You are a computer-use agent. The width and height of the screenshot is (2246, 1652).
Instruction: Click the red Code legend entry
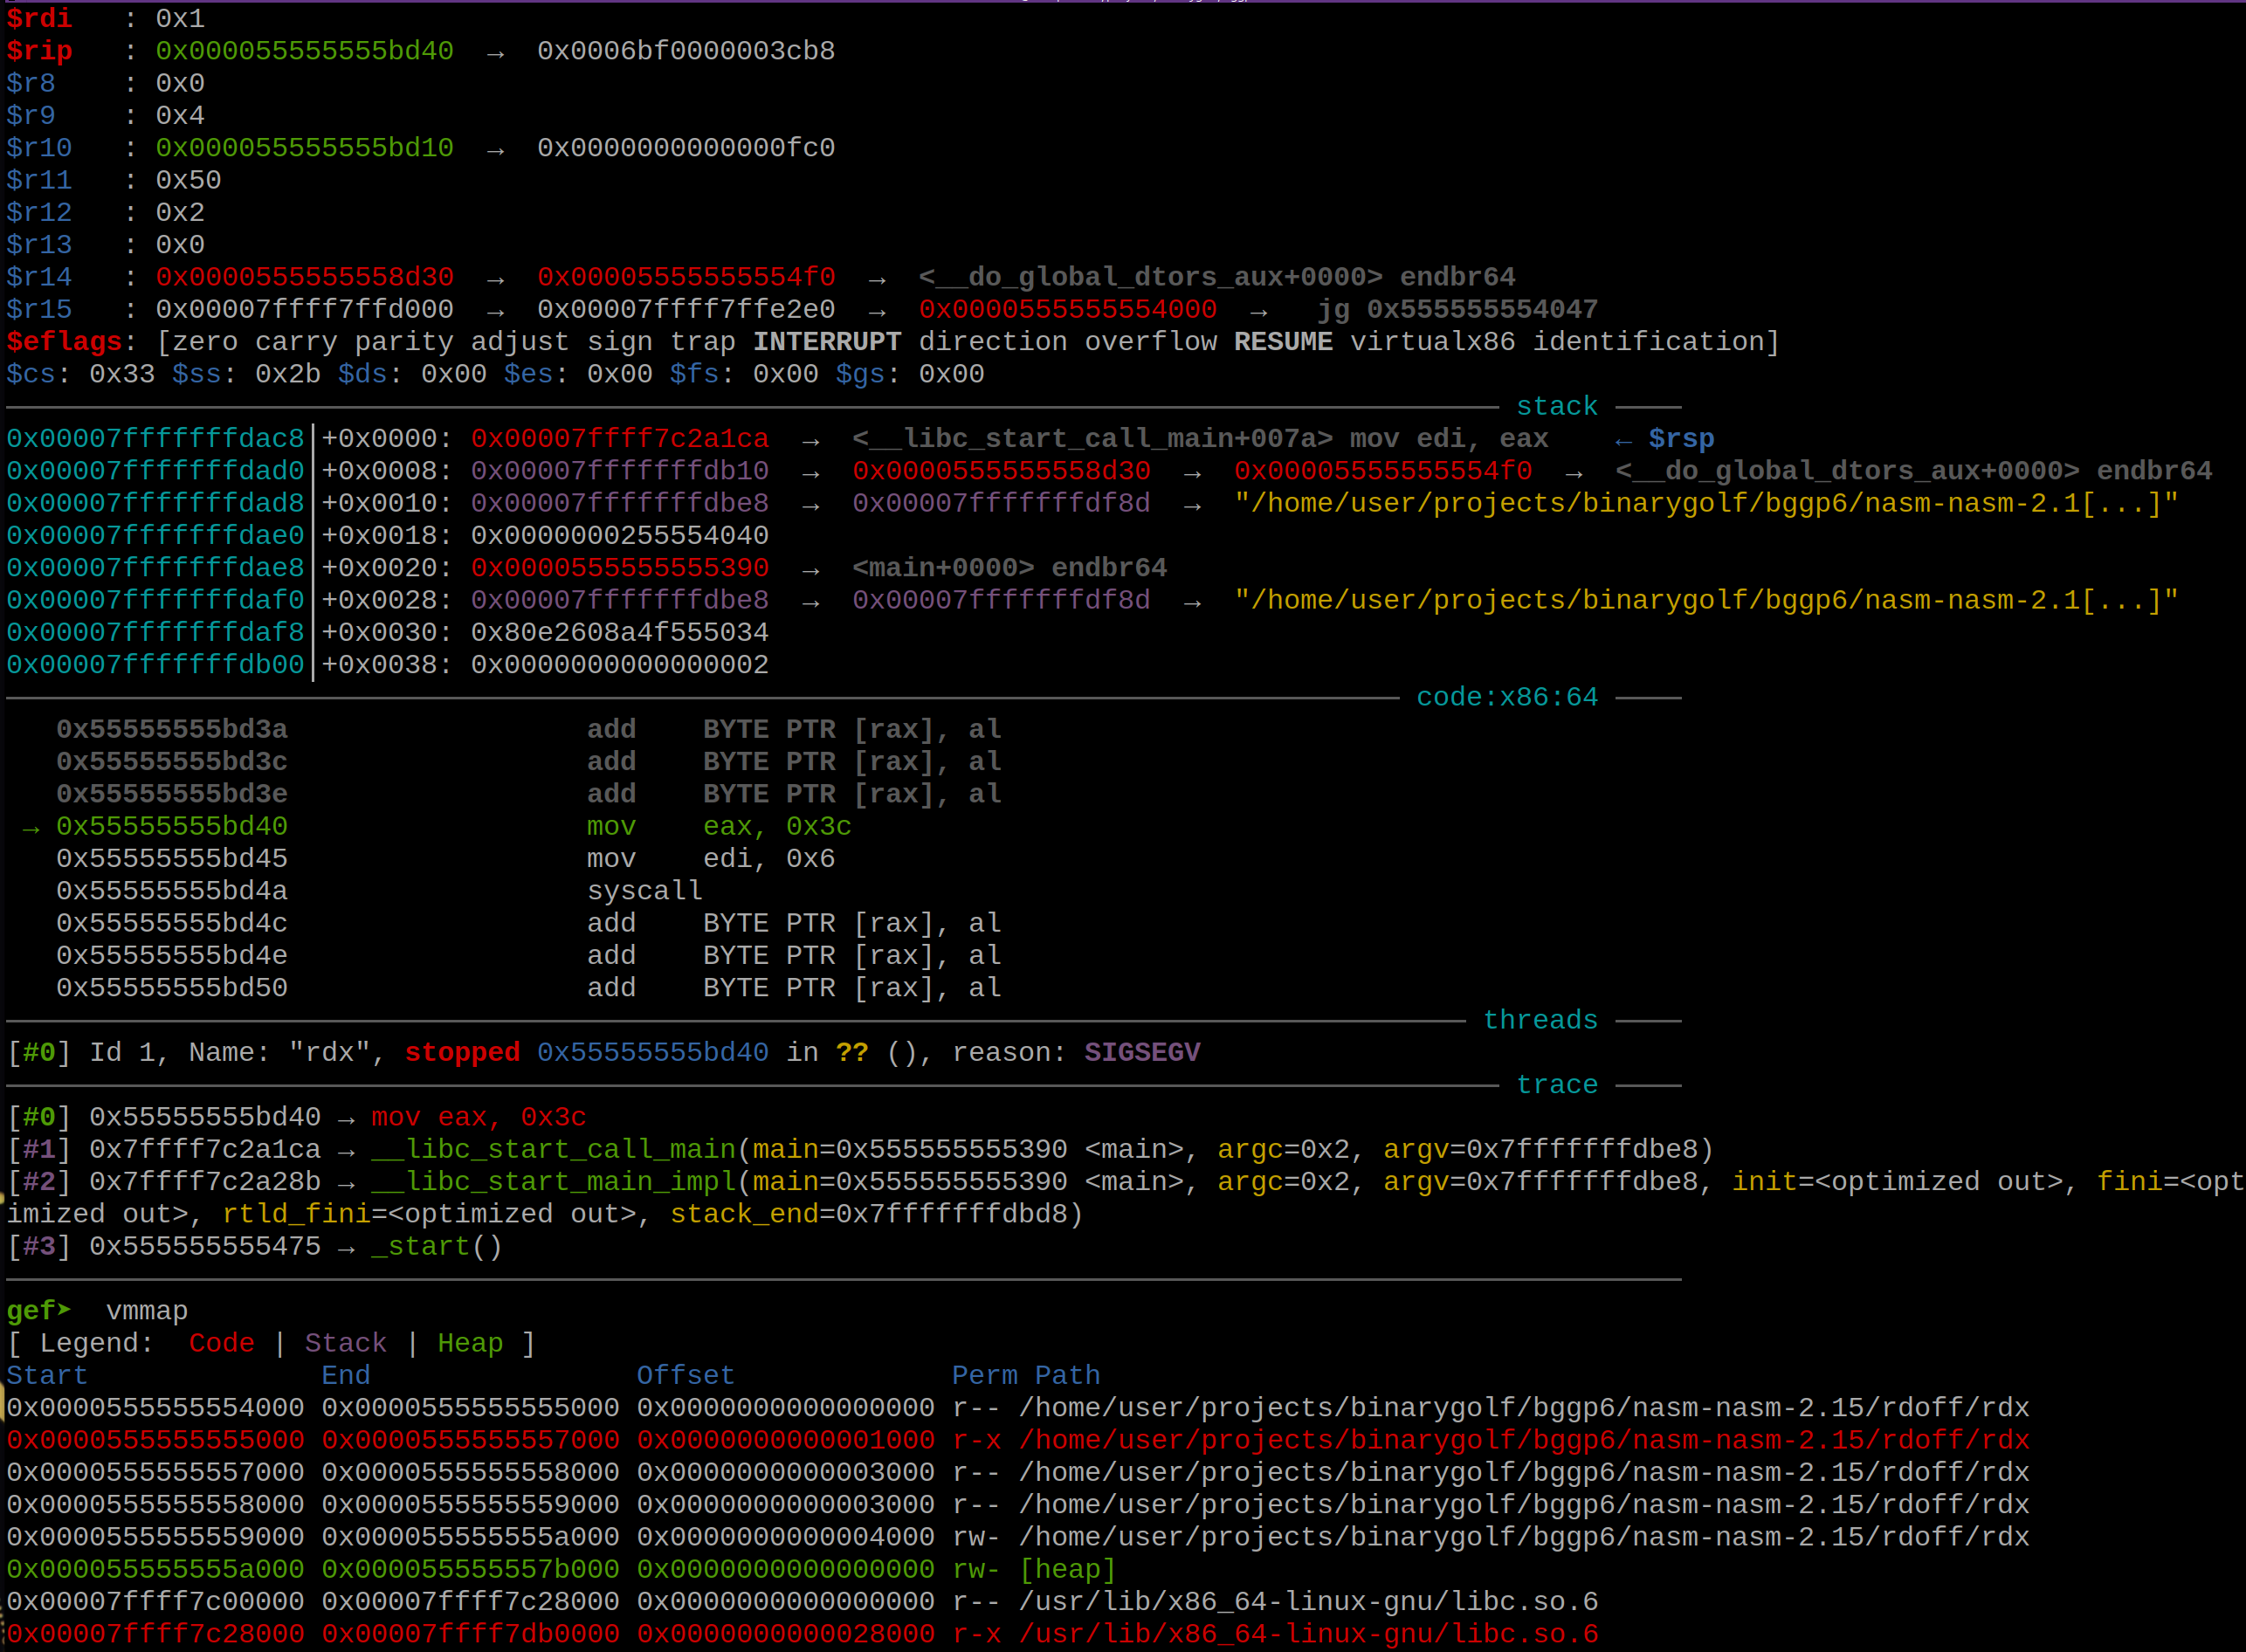point(221,1343)
